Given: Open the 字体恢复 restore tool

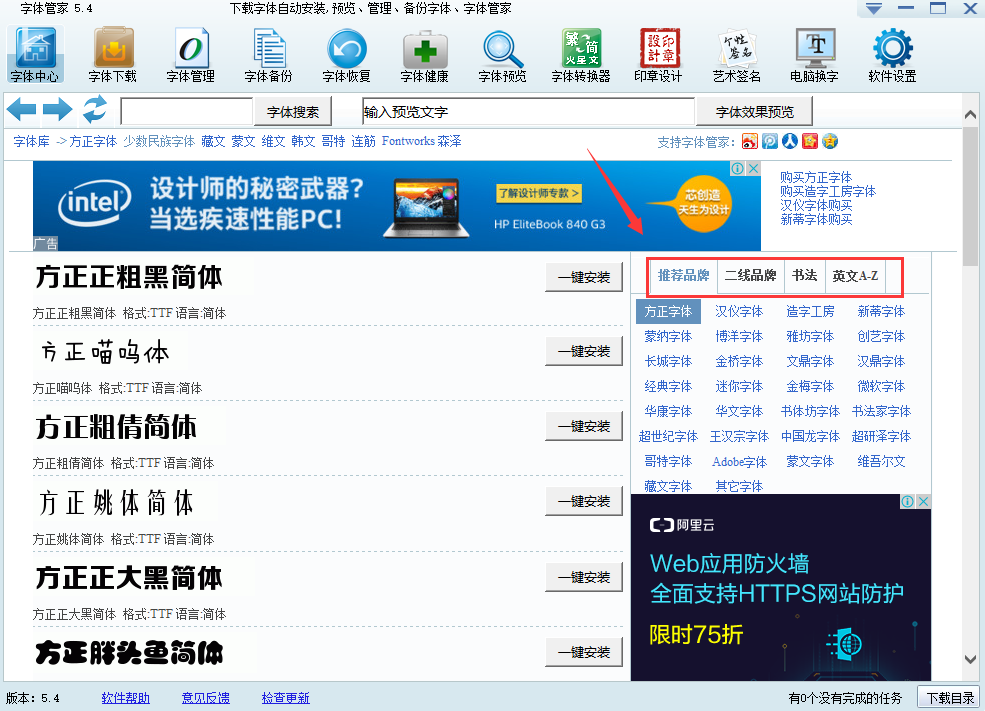Looking at the screenshot, I should (345, 50).
